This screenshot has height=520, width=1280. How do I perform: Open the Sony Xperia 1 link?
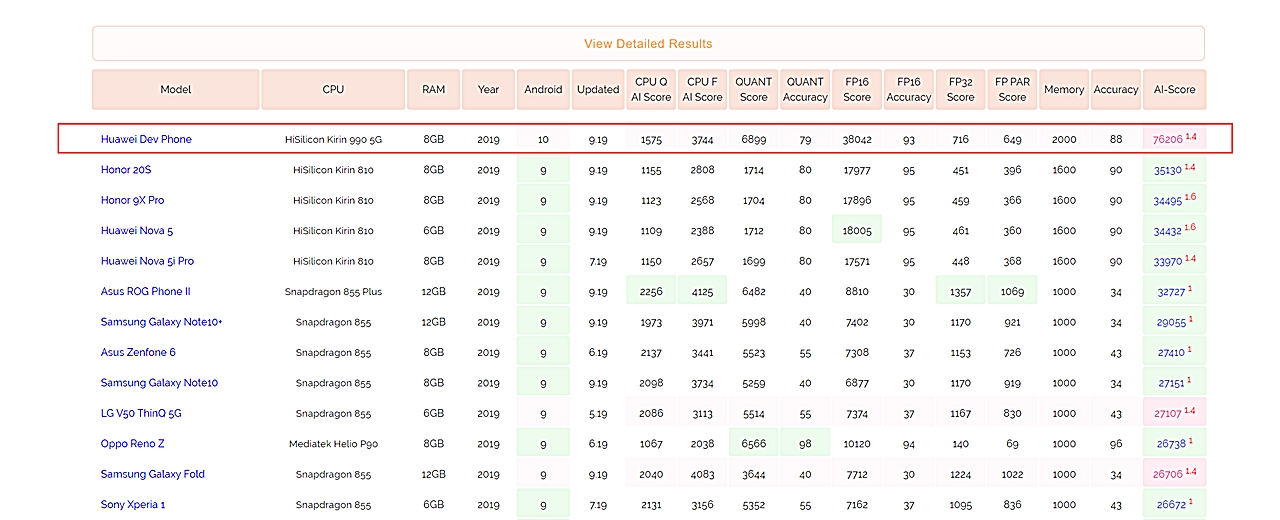[133, 504]
